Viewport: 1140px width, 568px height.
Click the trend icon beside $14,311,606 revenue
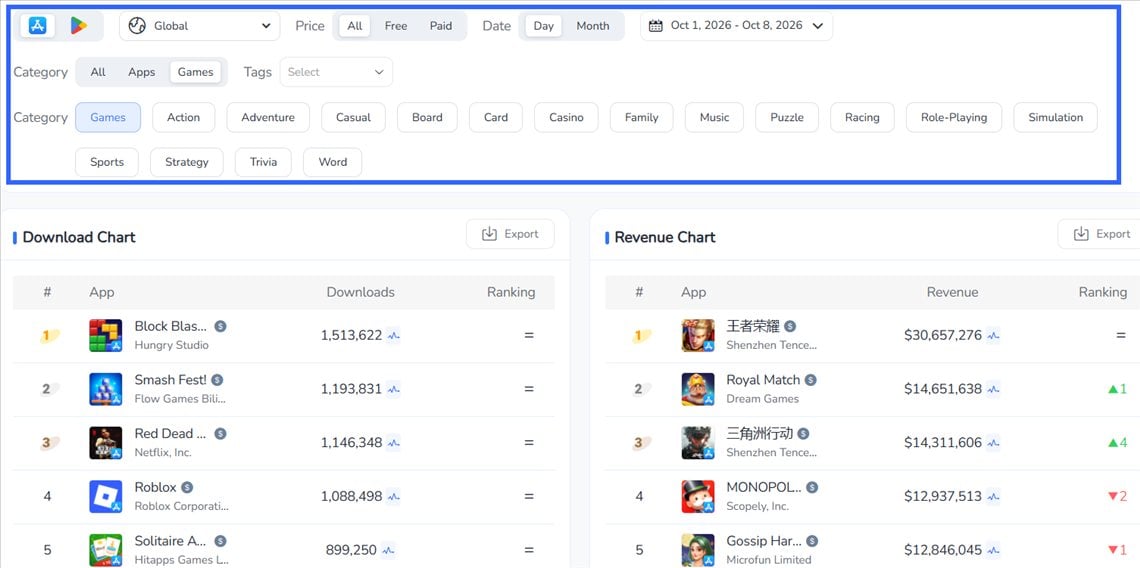point(993,443)
